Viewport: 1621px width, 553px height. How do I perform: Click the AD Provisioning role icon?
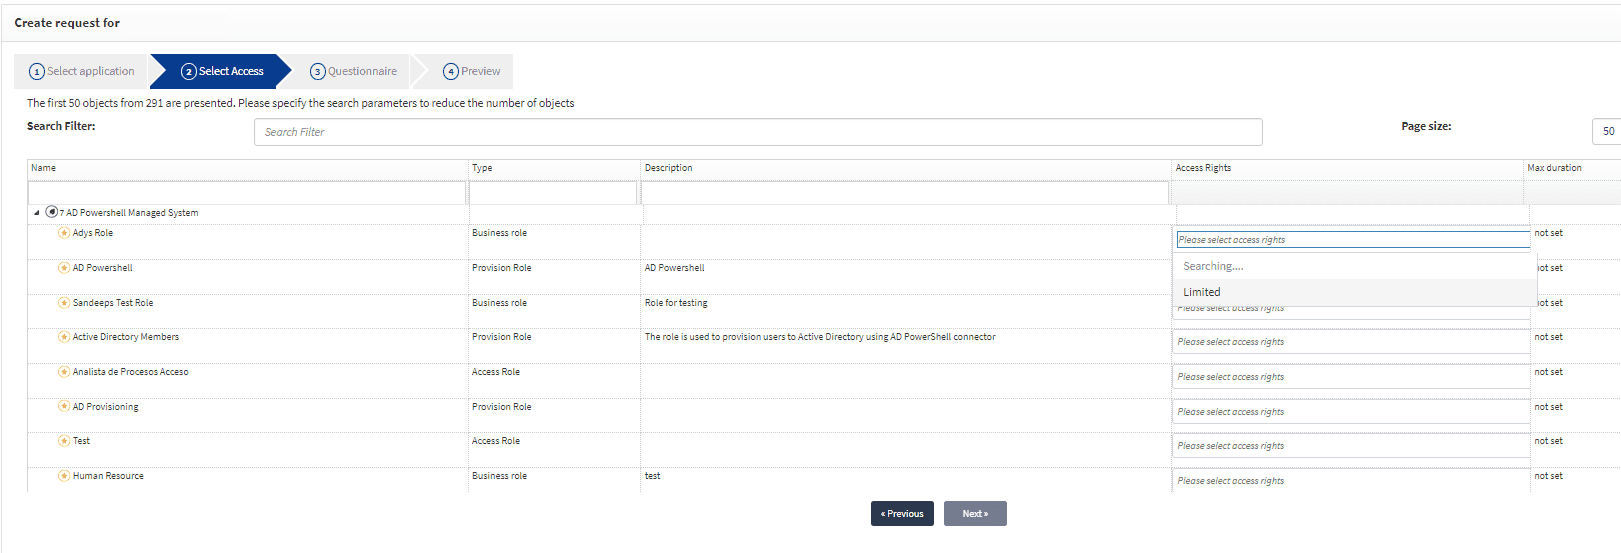[x=64, y=407]
